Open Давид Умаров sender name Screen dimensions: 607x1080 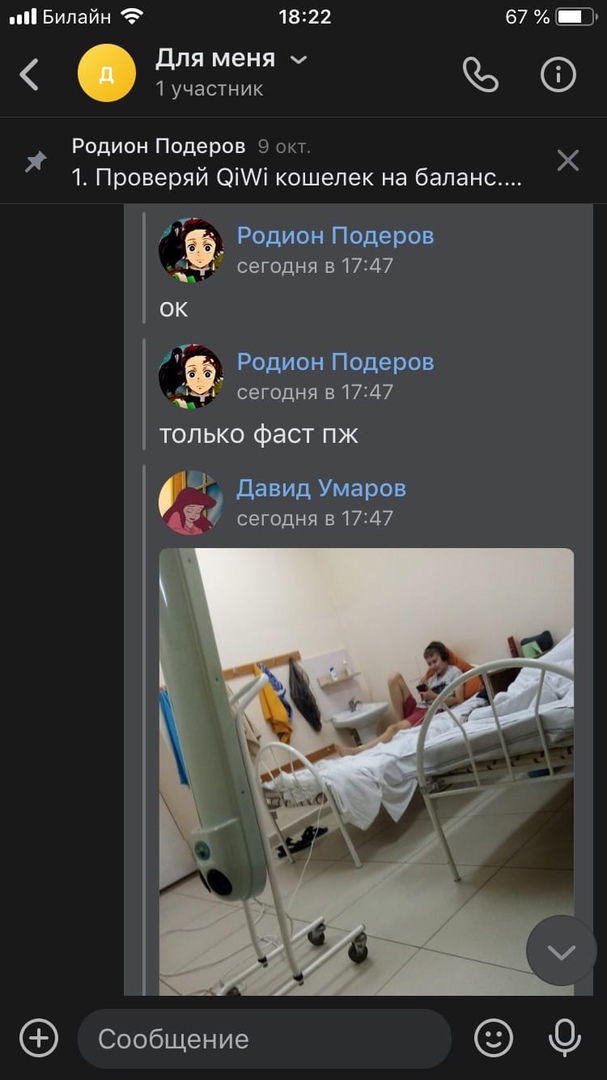321,488
